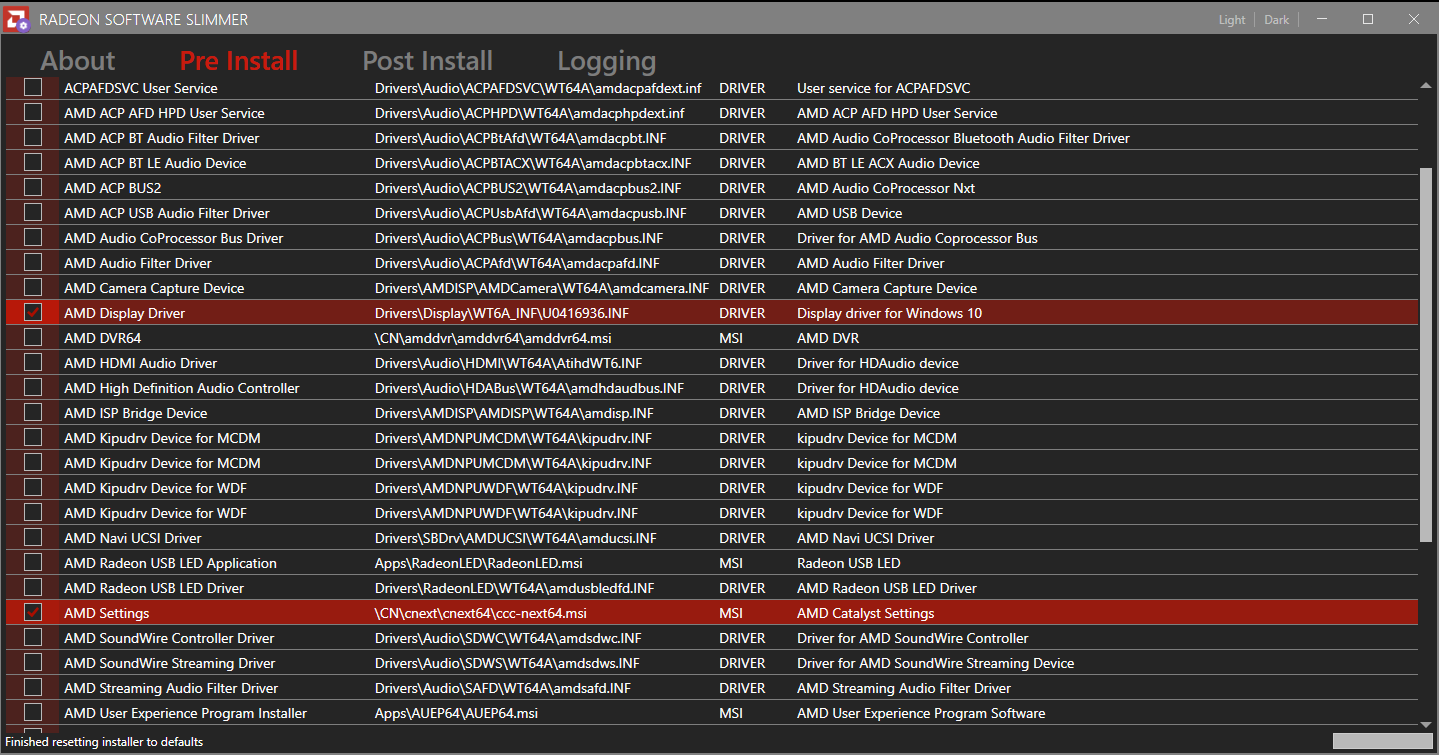Check the AMD ACP USB Audio Filter Driver box

point(33,212)
